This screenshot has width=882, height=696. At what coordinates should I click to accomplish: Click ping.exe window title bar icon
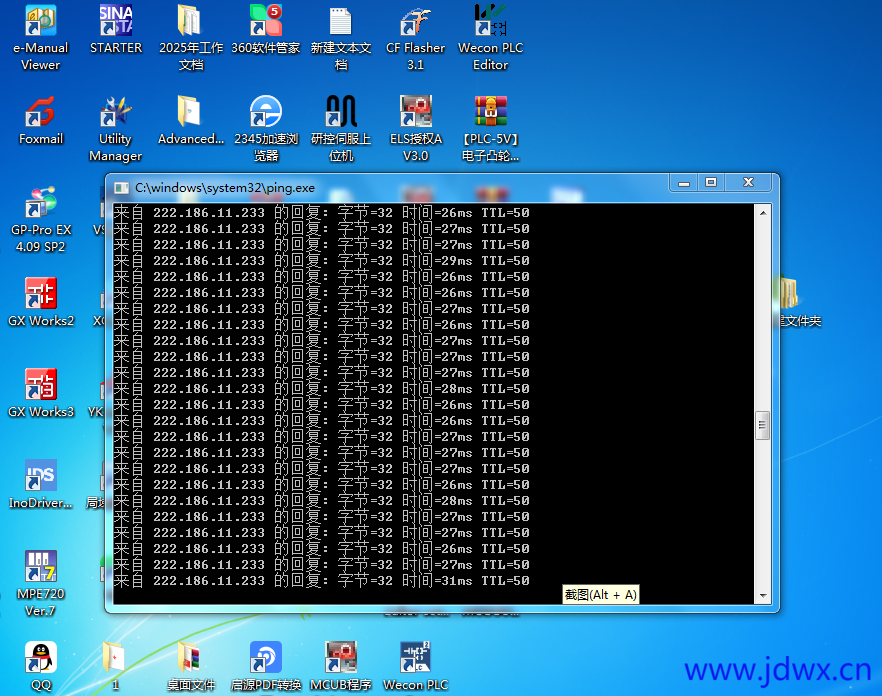[121, 188]
